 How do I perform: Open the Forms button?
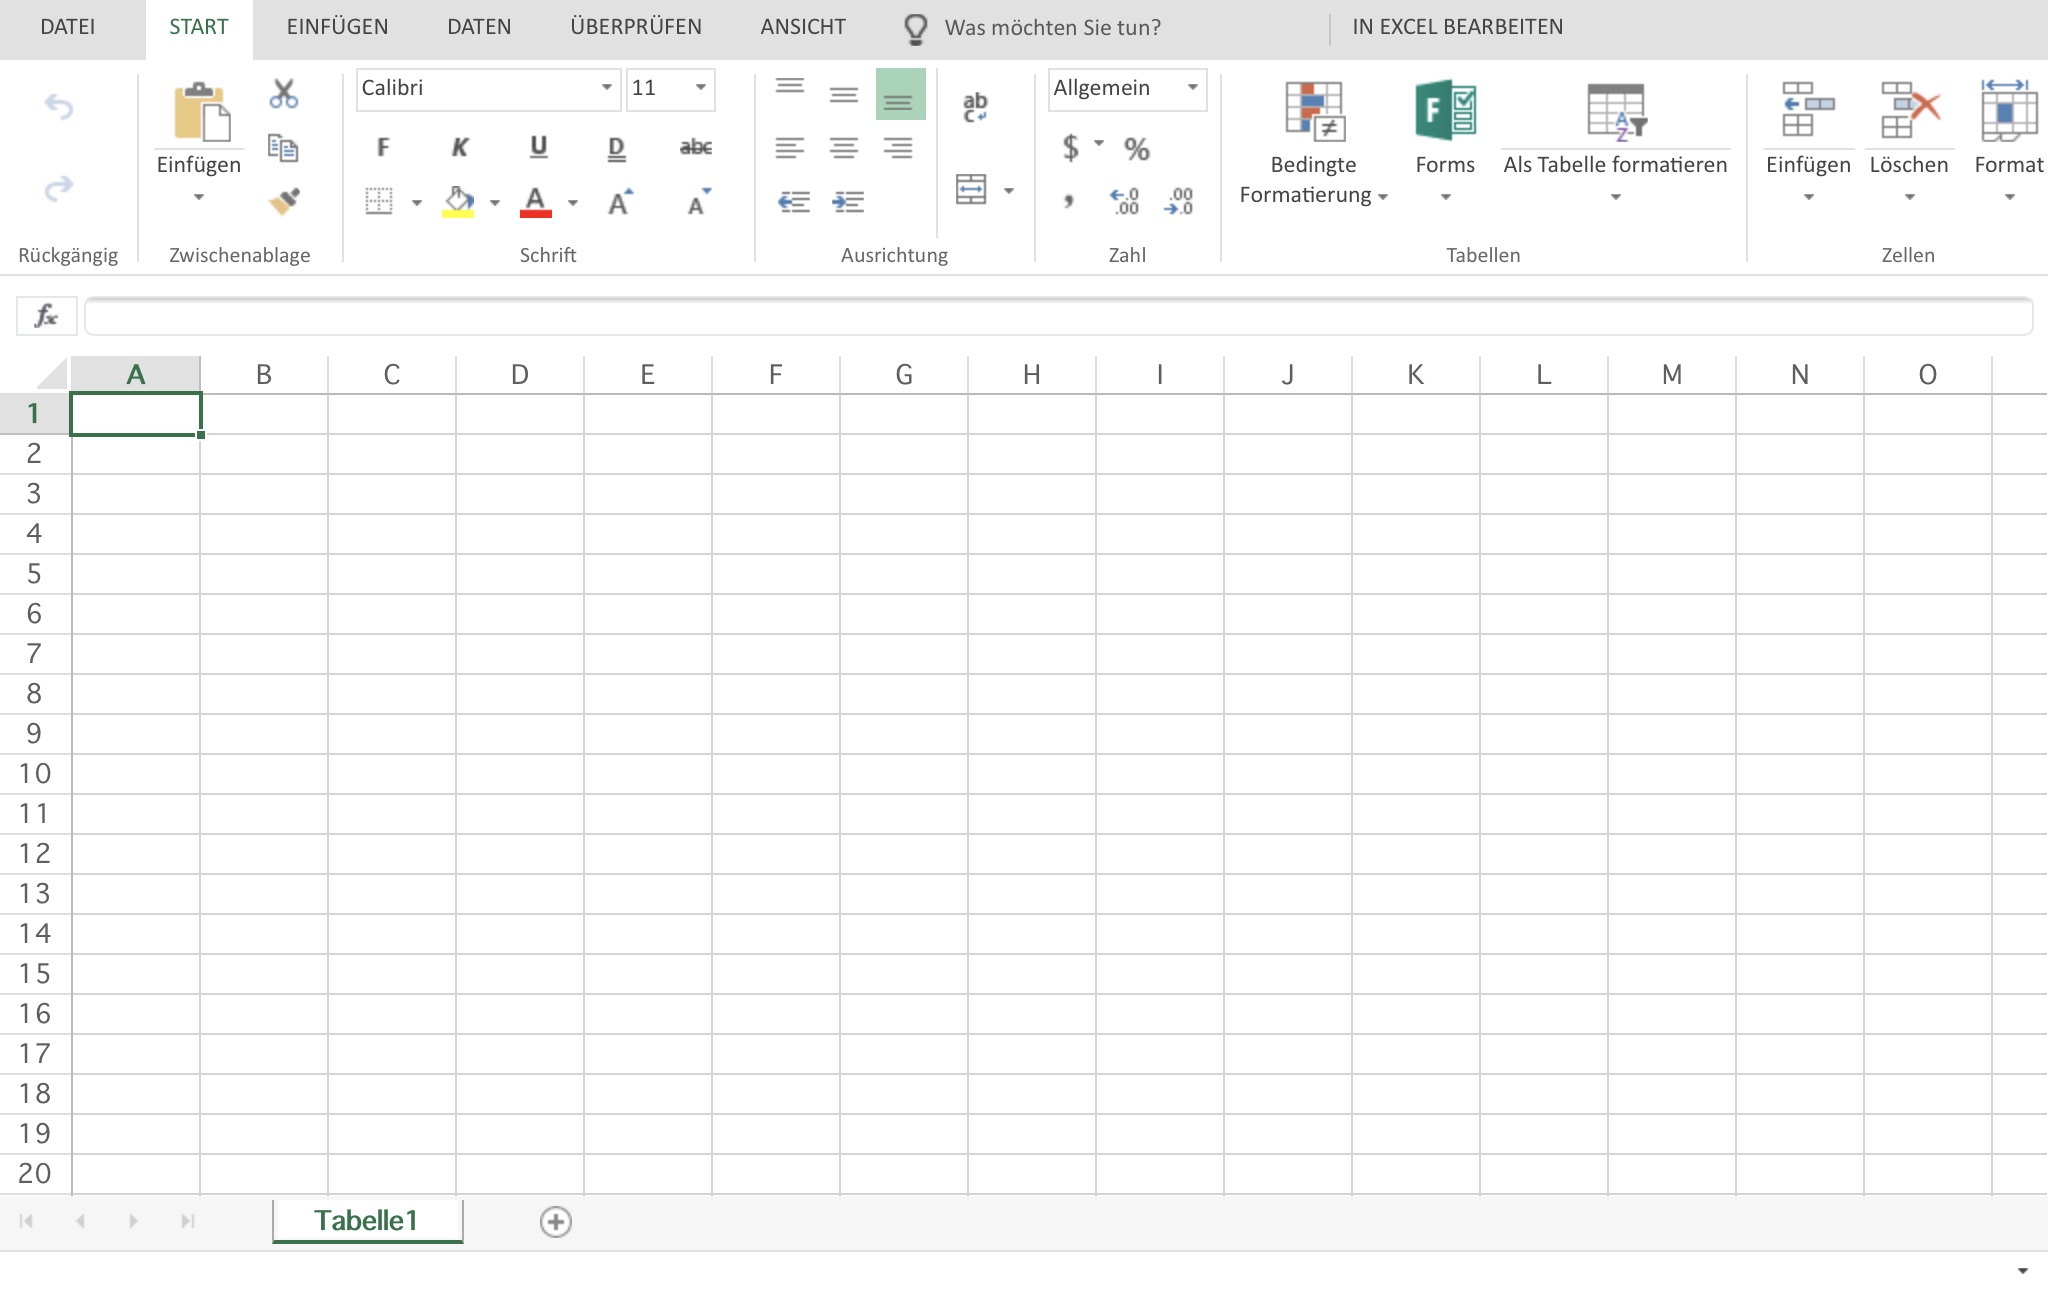(1445, 140)
